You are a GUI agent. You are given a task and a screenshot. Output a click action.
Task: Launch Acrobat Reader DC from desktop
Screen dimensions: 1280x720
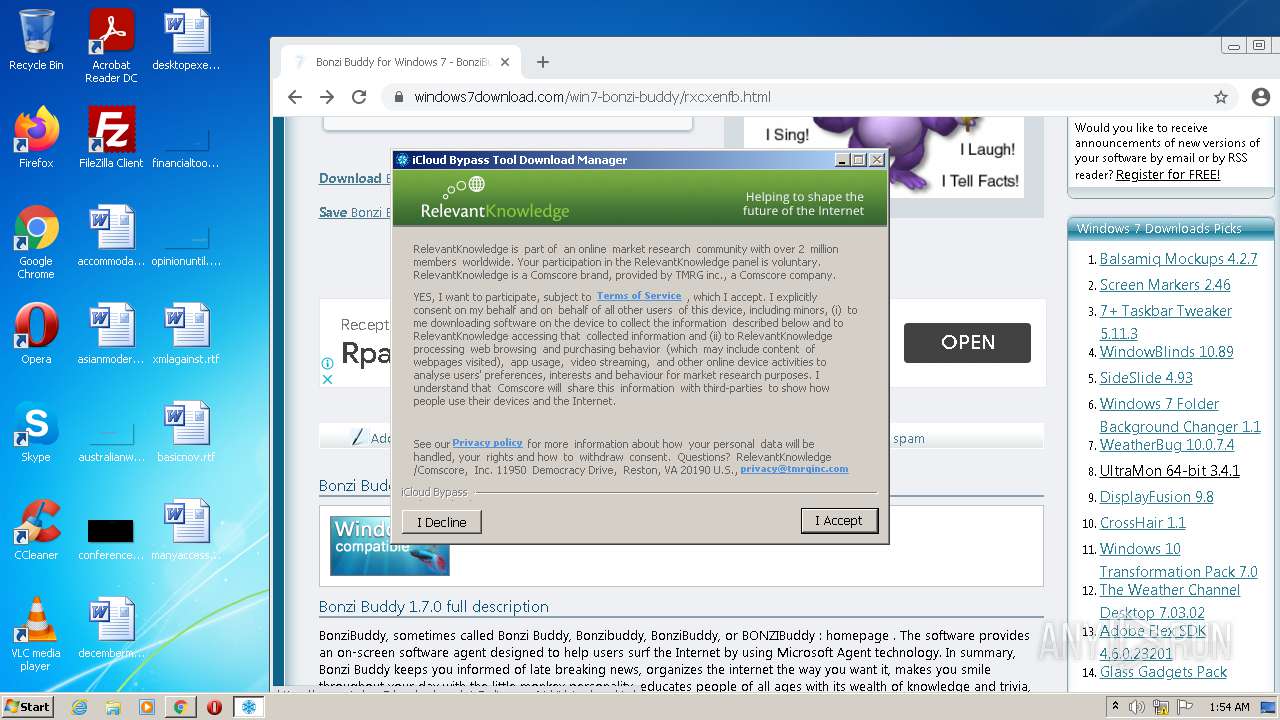click(111, 46)
